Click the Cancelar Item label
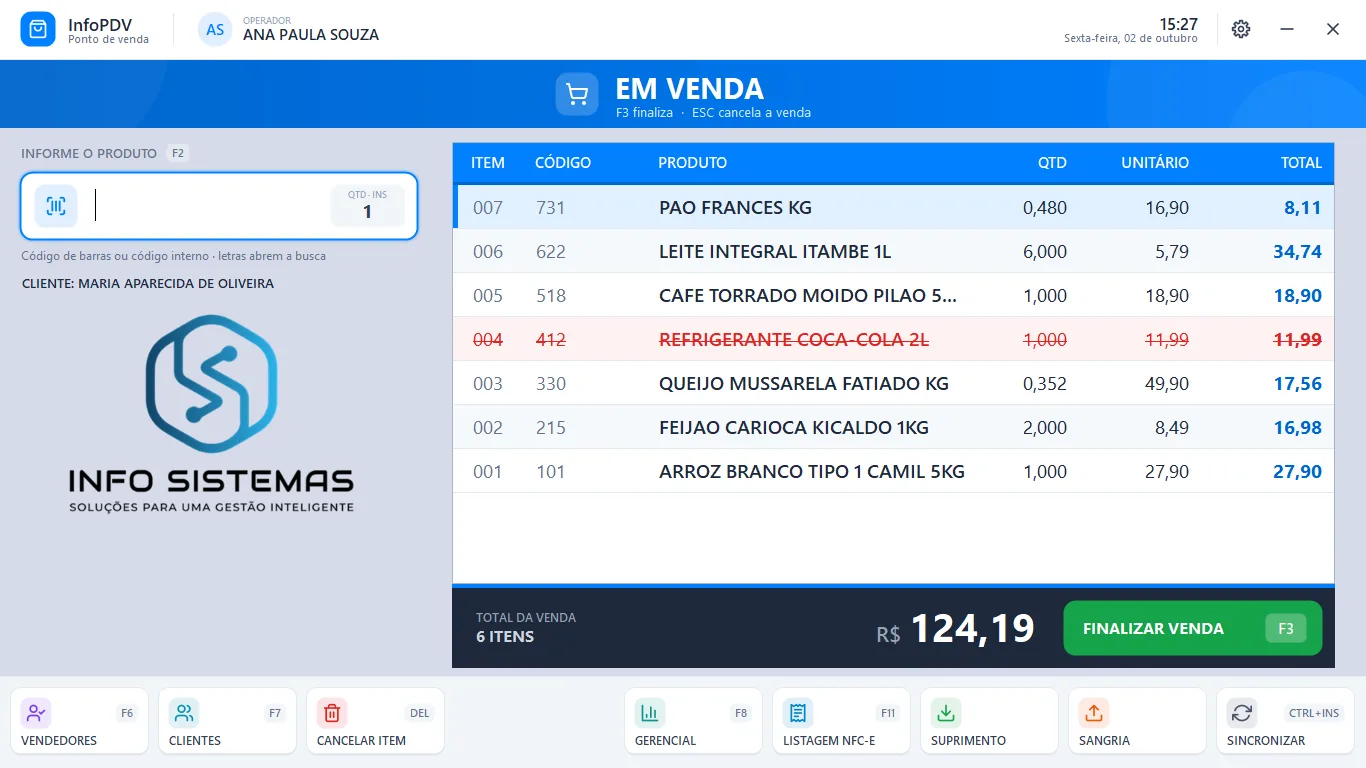This screenshot has height=768, width=1366. [361, 741]
